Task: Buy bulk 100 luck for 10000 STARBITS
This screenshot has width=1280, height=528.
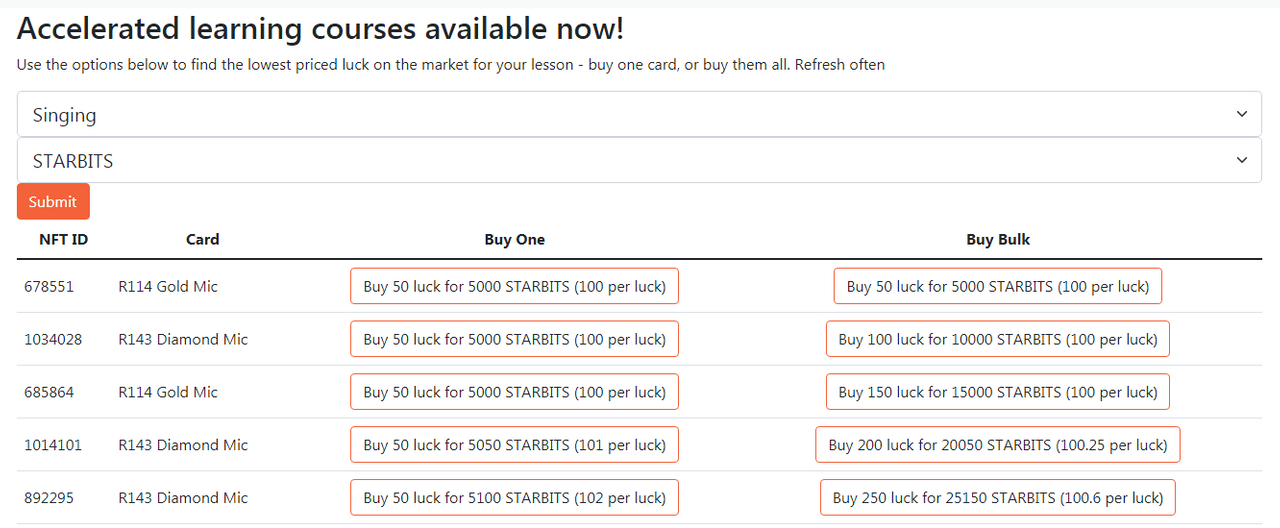Action: pyautogui.click(x=998, y=339)
